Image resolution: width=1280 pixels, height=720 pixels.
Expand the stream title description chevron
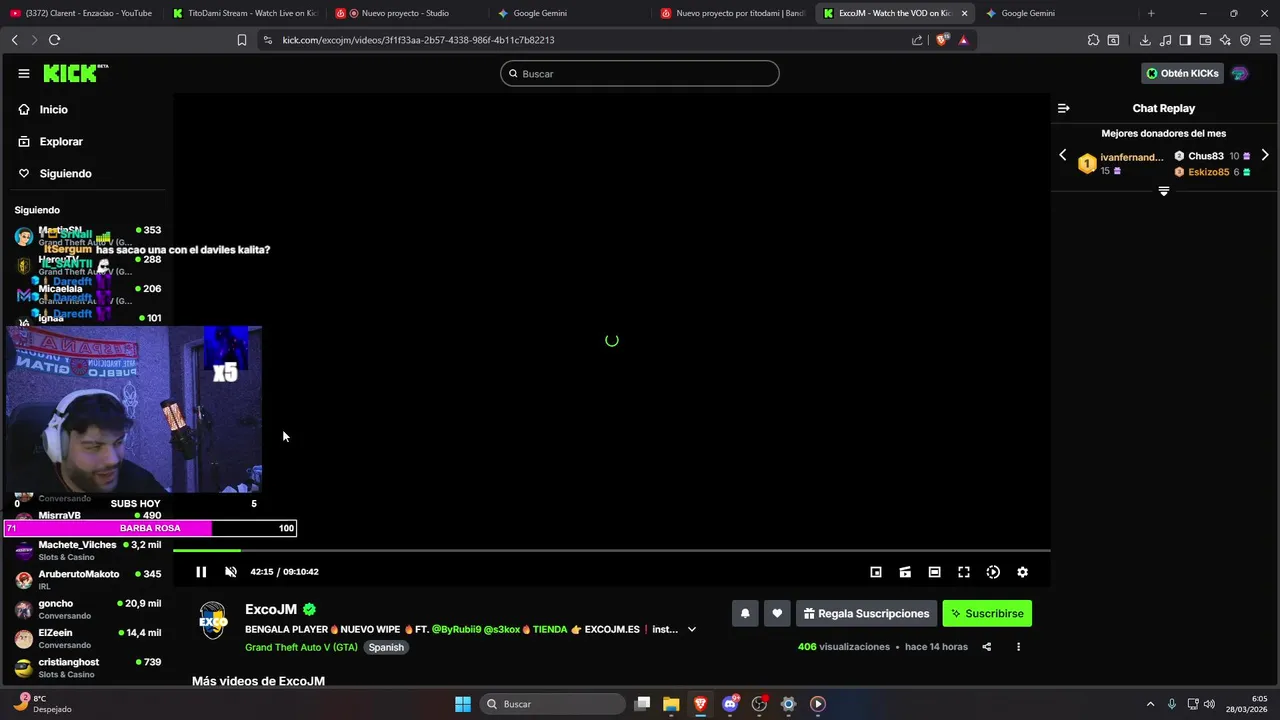click(x=691, y=630)
